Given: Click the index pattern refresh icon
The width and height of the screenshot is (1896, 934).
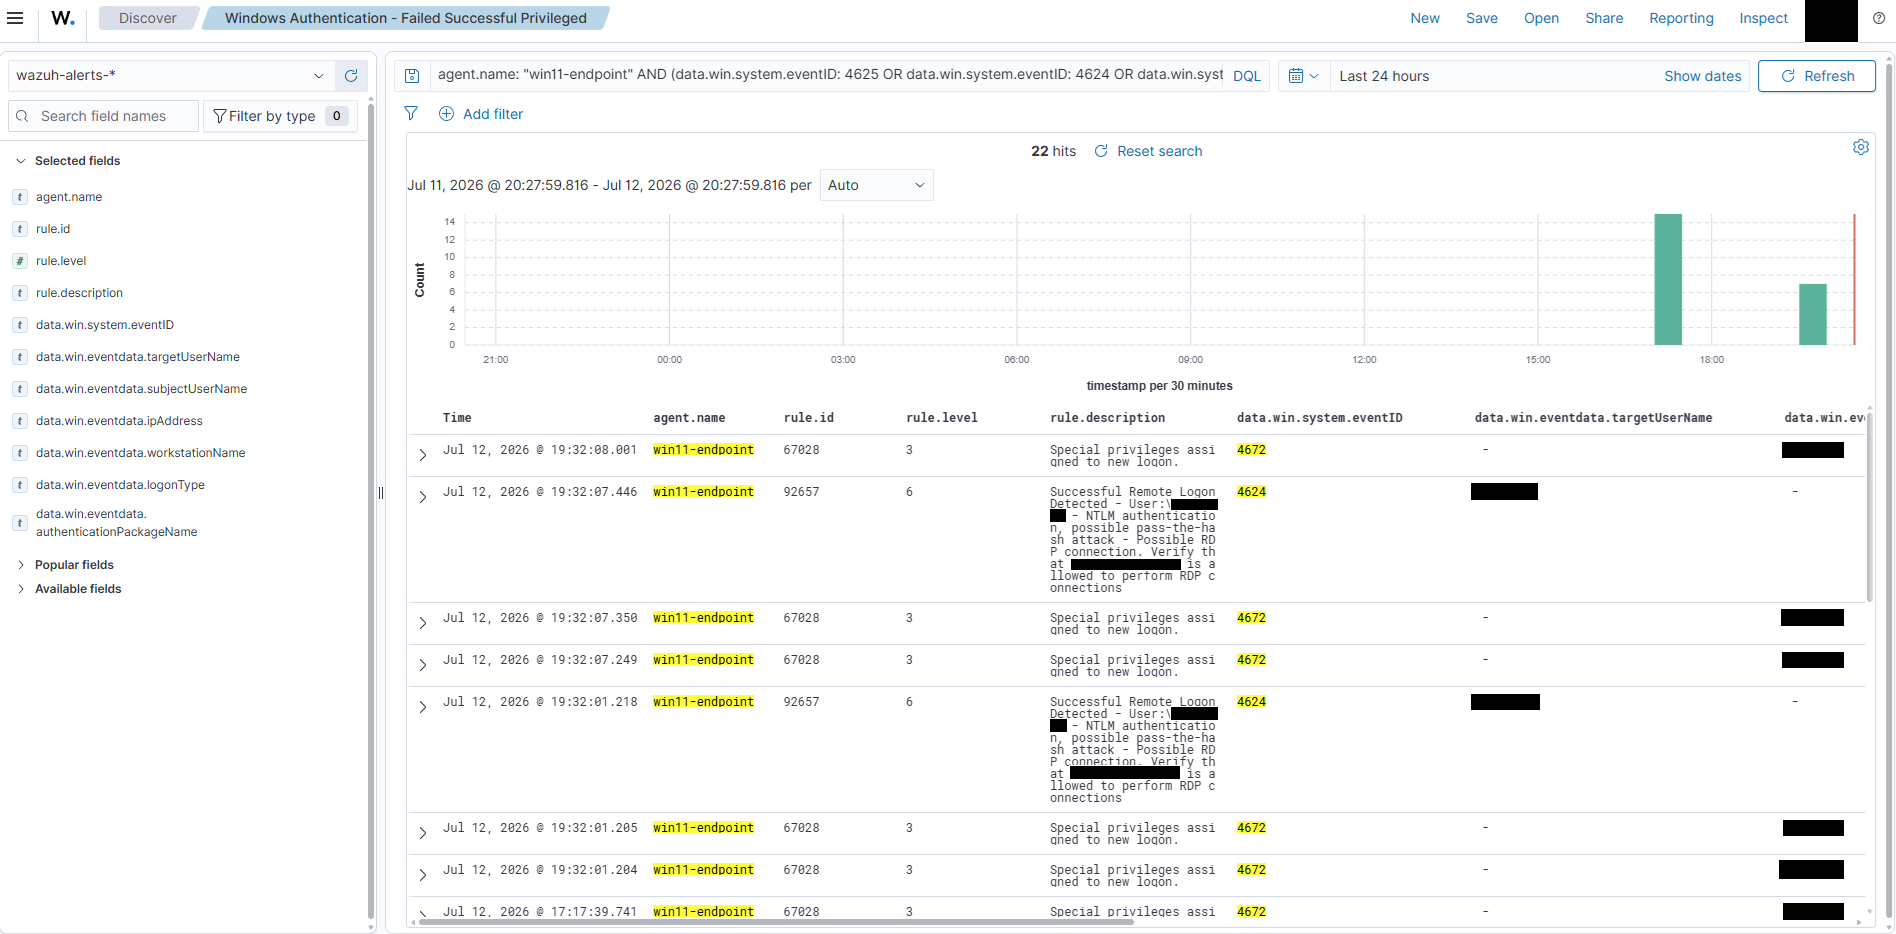Looking at the screenshot, I should (x=351, y=76).
